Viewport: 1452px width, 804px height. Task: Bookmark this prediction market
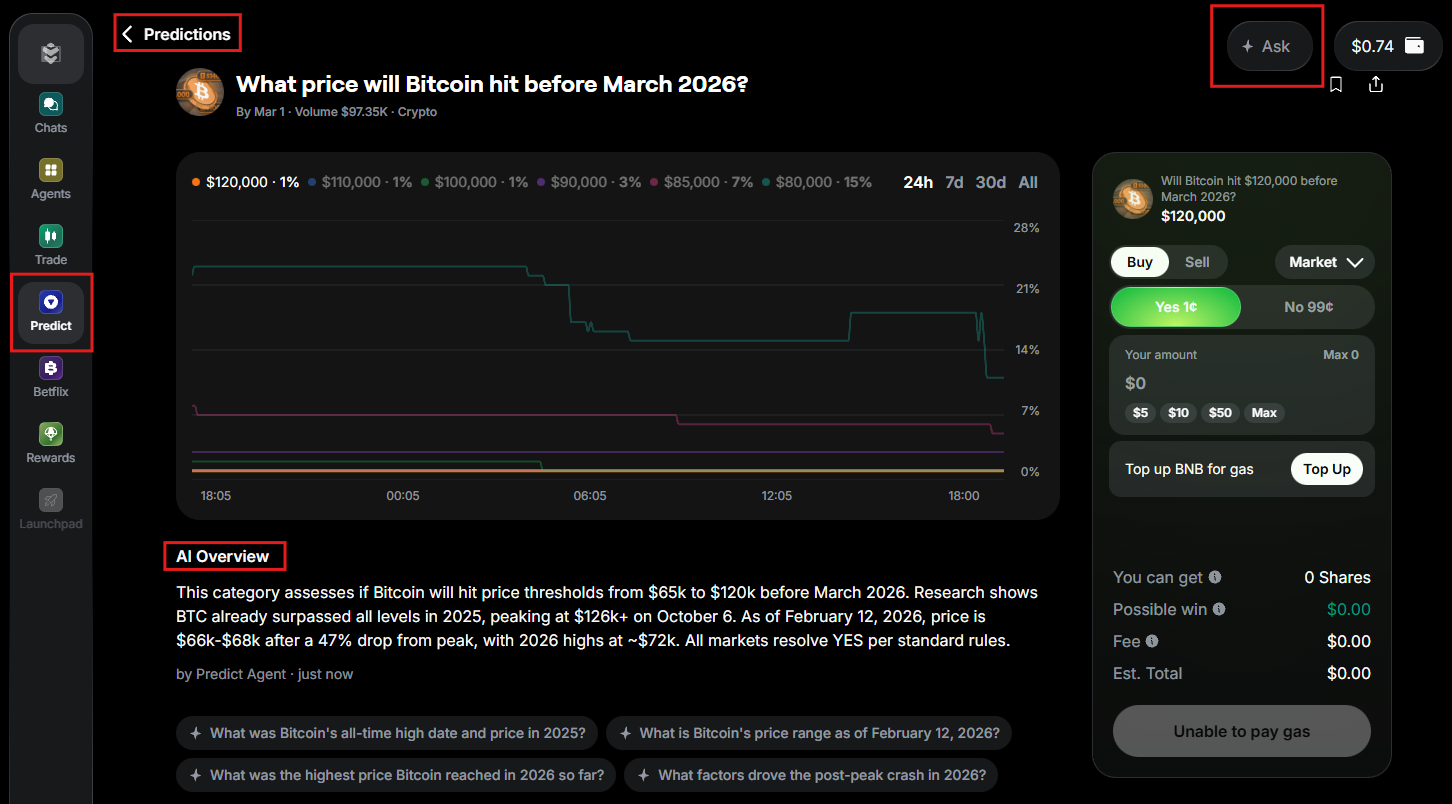pyautogui.click(x=1337, y=85)
